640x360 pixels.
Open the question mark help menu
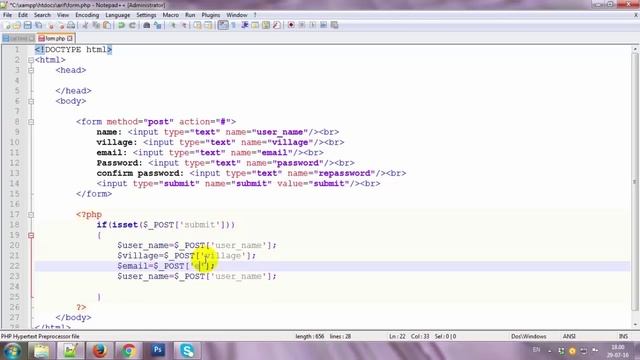click(255, 15)
